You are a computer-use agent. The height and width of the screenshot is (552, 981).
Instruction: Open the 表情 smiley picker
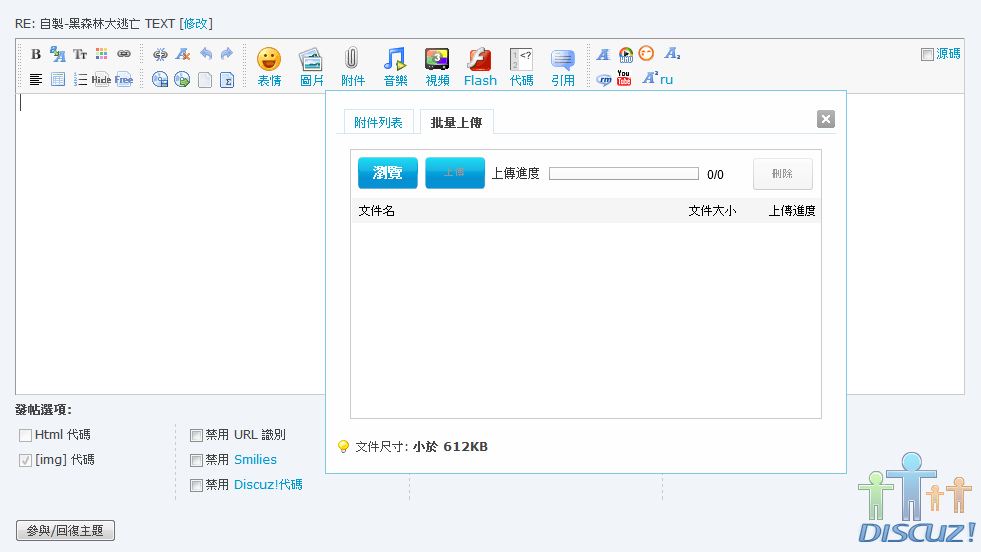click(269, 66)
